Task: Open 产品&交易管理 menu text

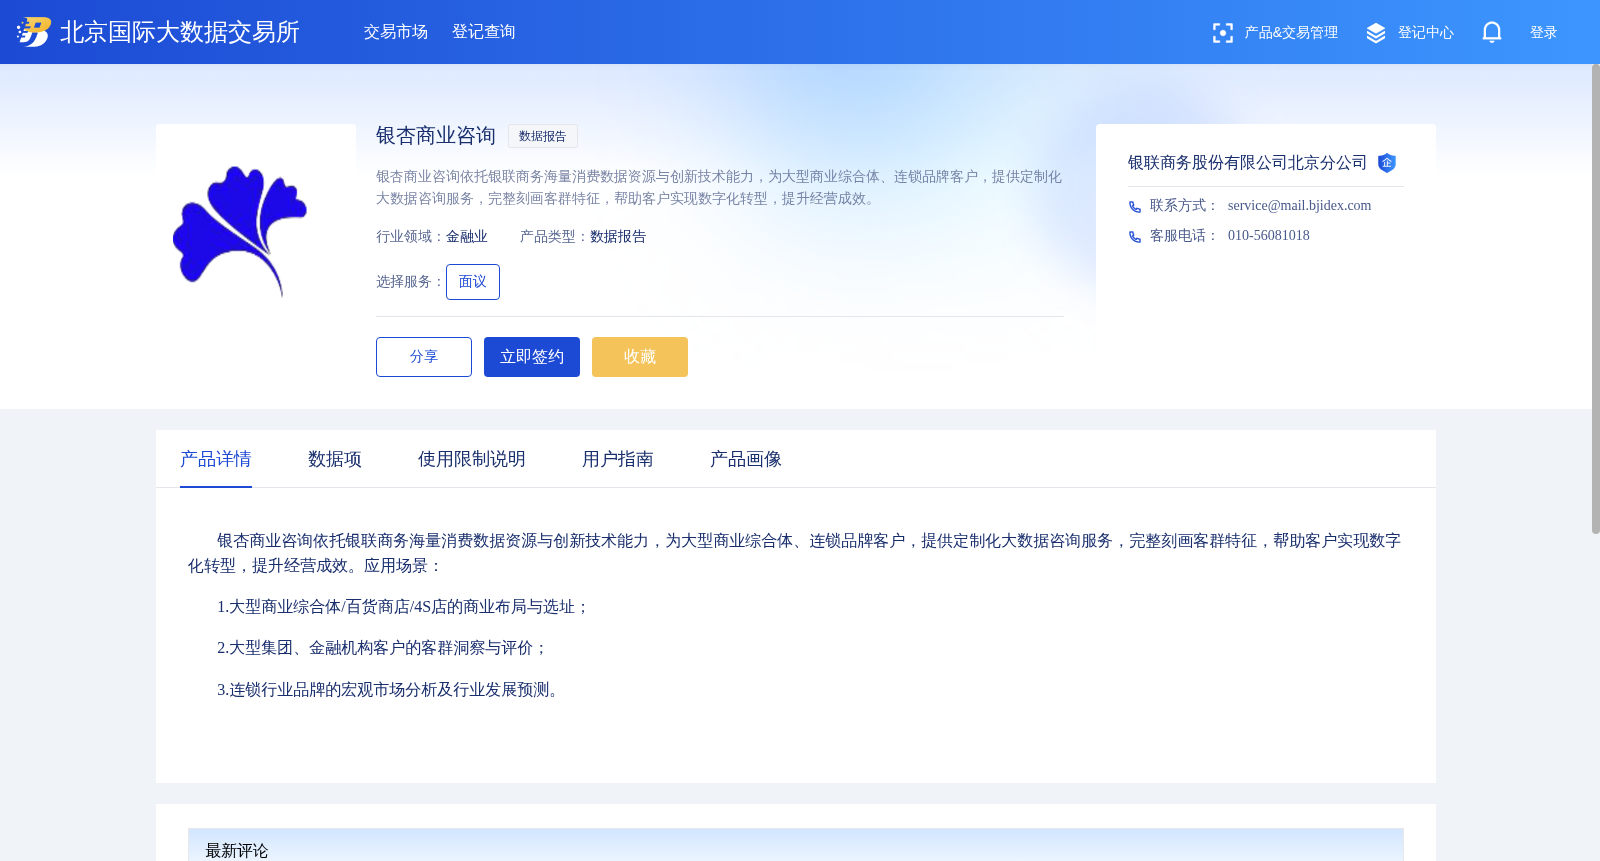Action: 1291,33
